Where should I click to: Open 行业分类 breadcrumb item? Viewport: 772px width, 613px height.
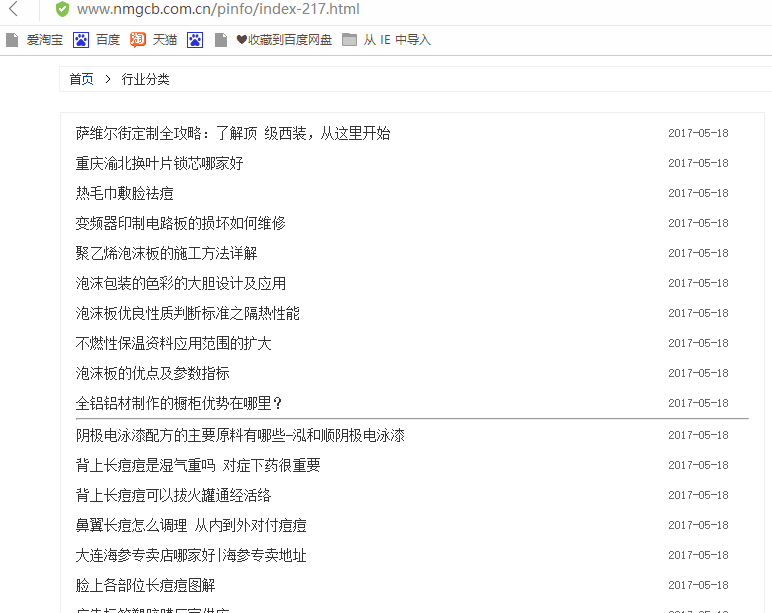coord(146,79)
